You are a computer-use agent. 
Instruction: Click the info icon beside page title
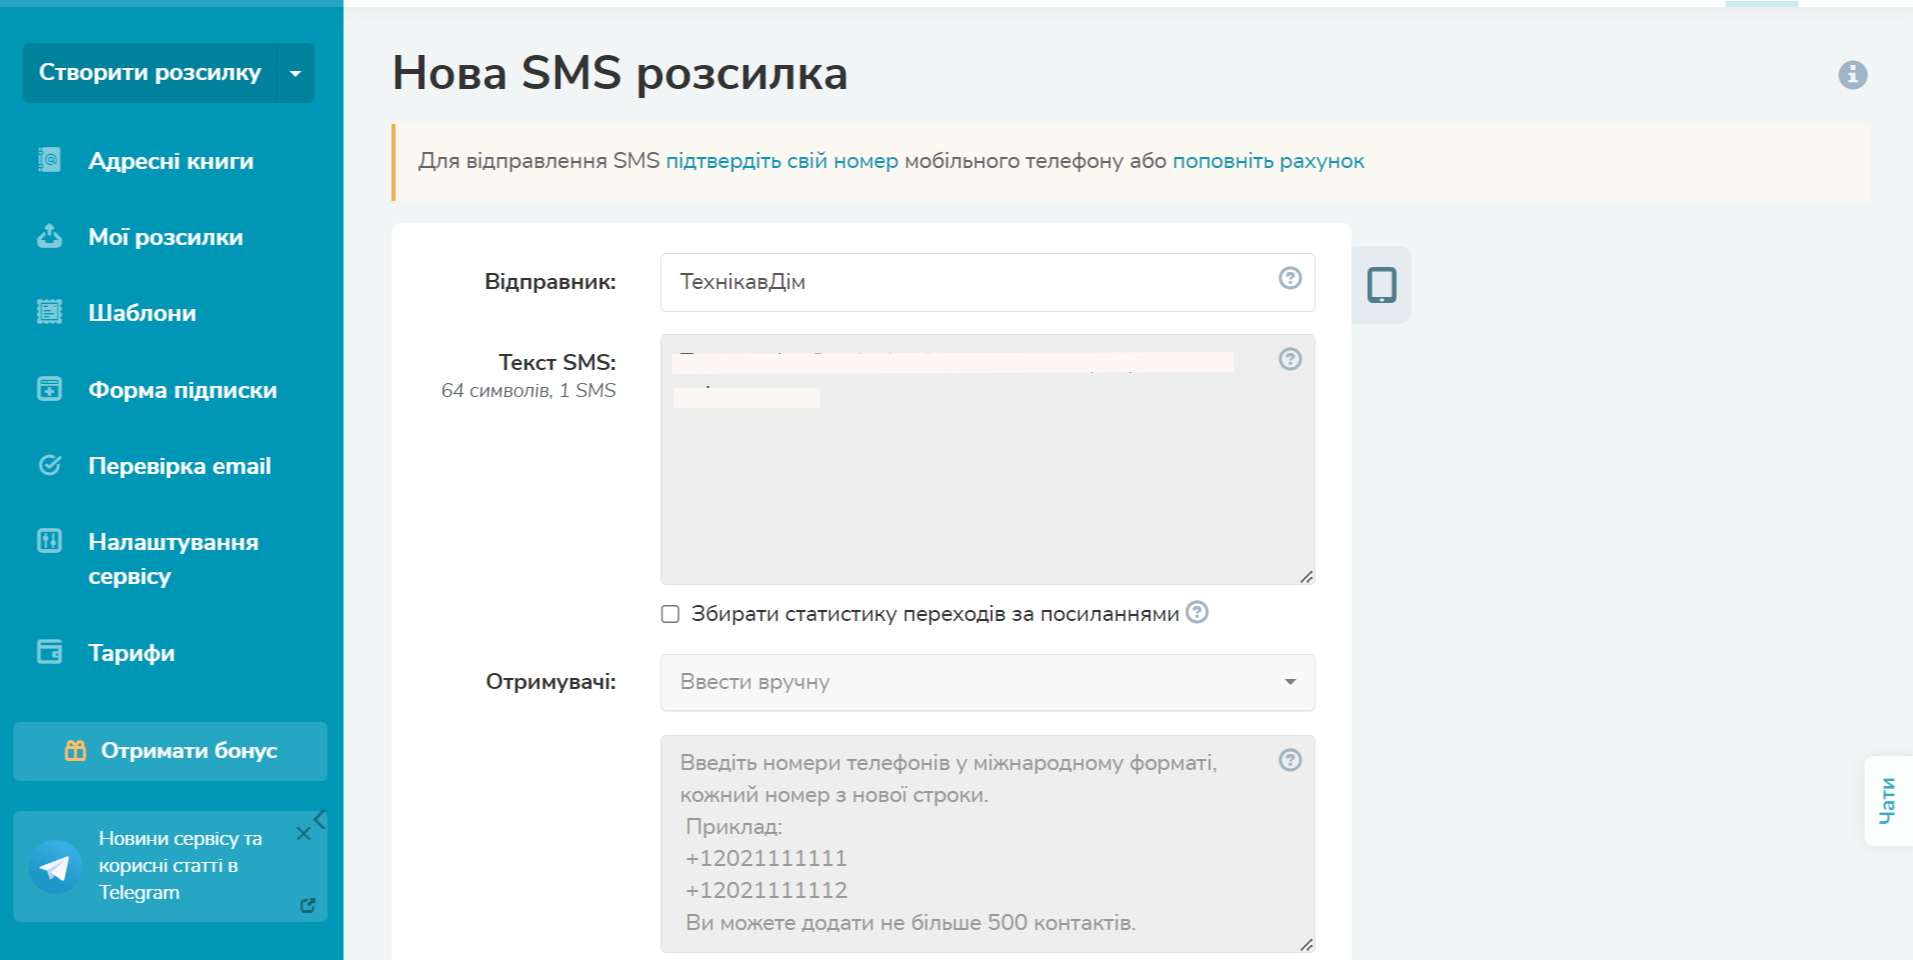click(x=1852, y=75)
